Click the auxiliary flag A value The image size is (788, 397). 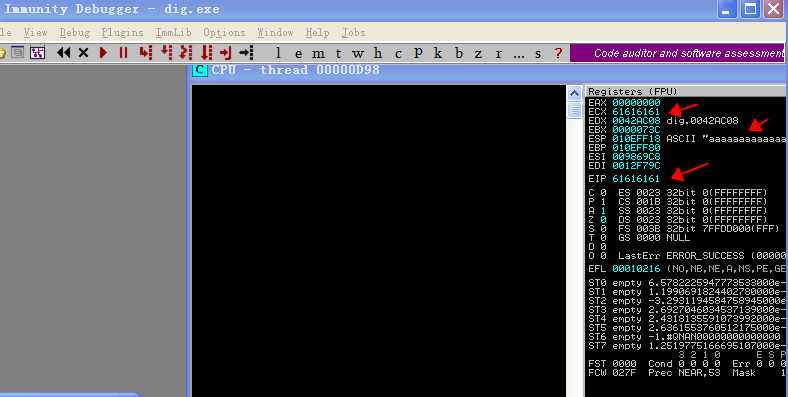(603, 211)
